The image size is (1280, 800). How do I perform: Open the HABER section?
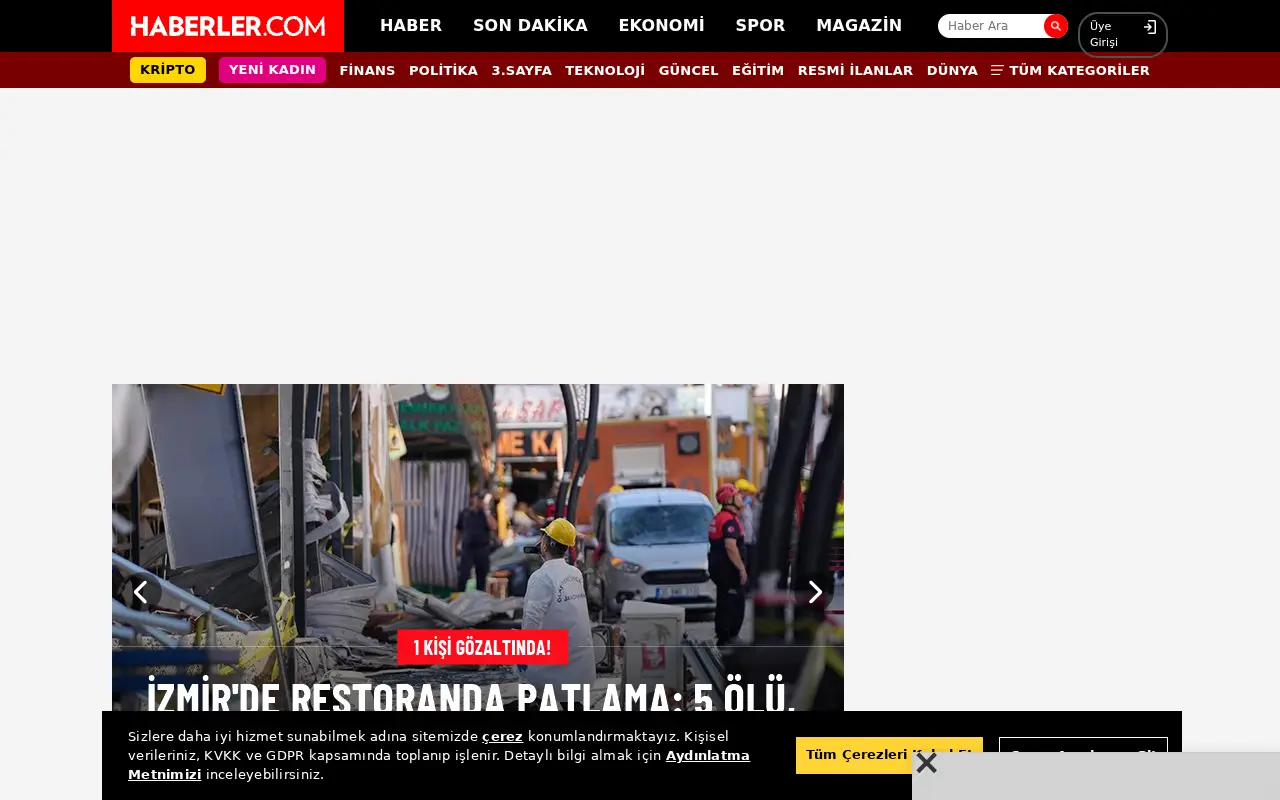411,26
